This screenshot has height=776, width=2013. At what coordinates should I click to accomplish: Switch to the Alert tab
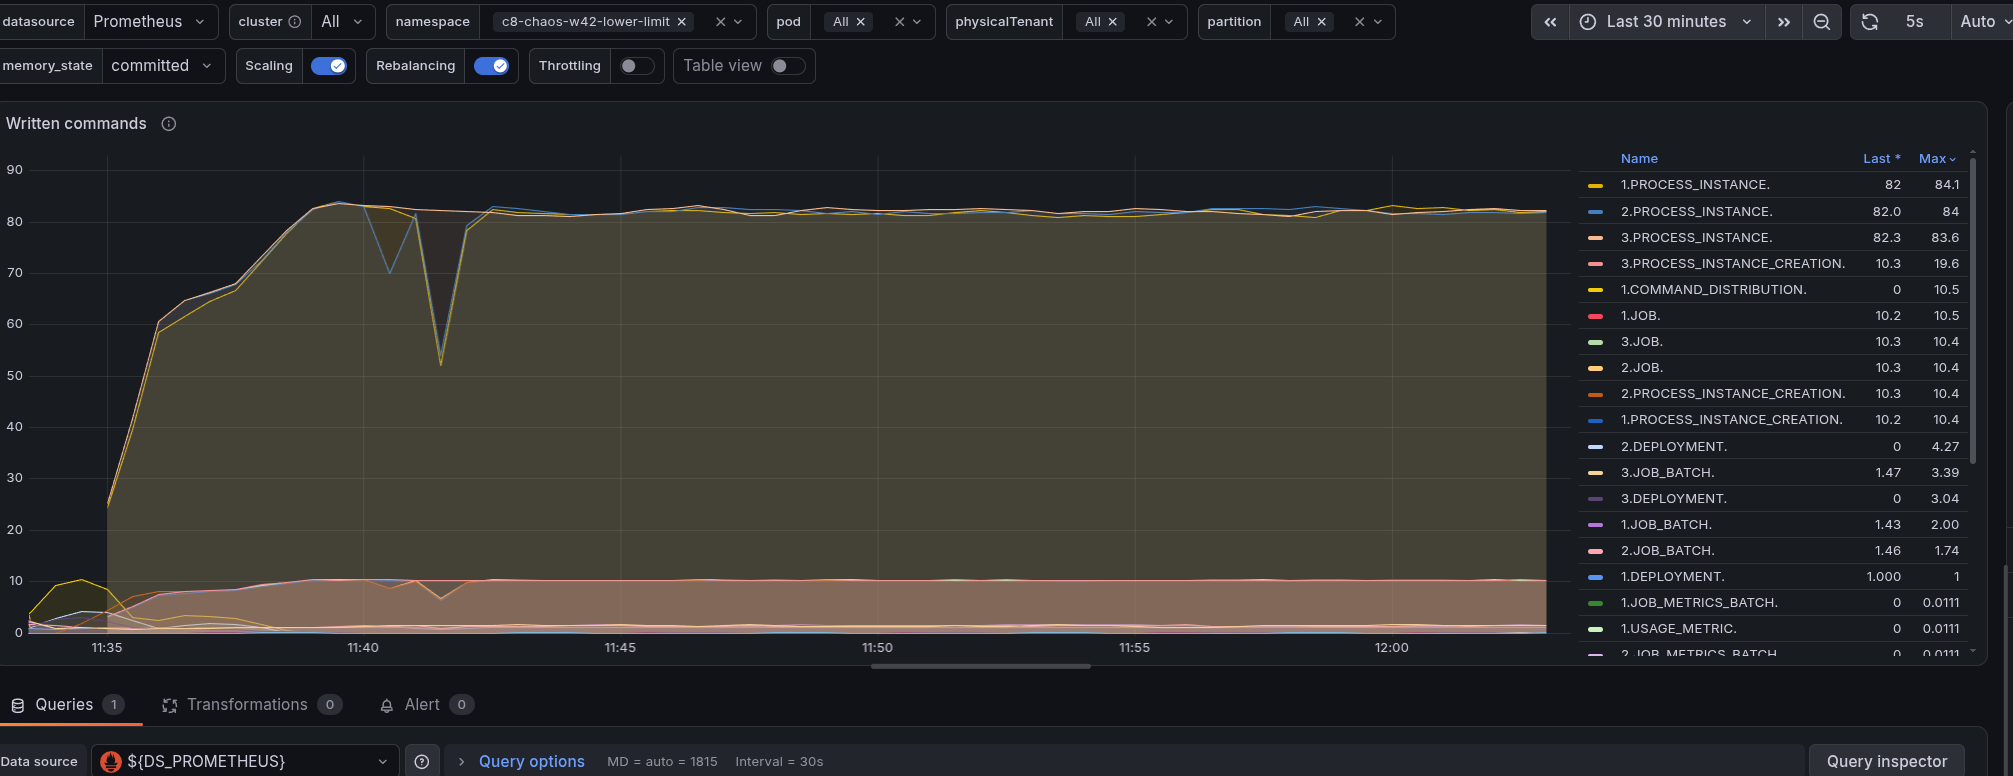tap(426, 705)
